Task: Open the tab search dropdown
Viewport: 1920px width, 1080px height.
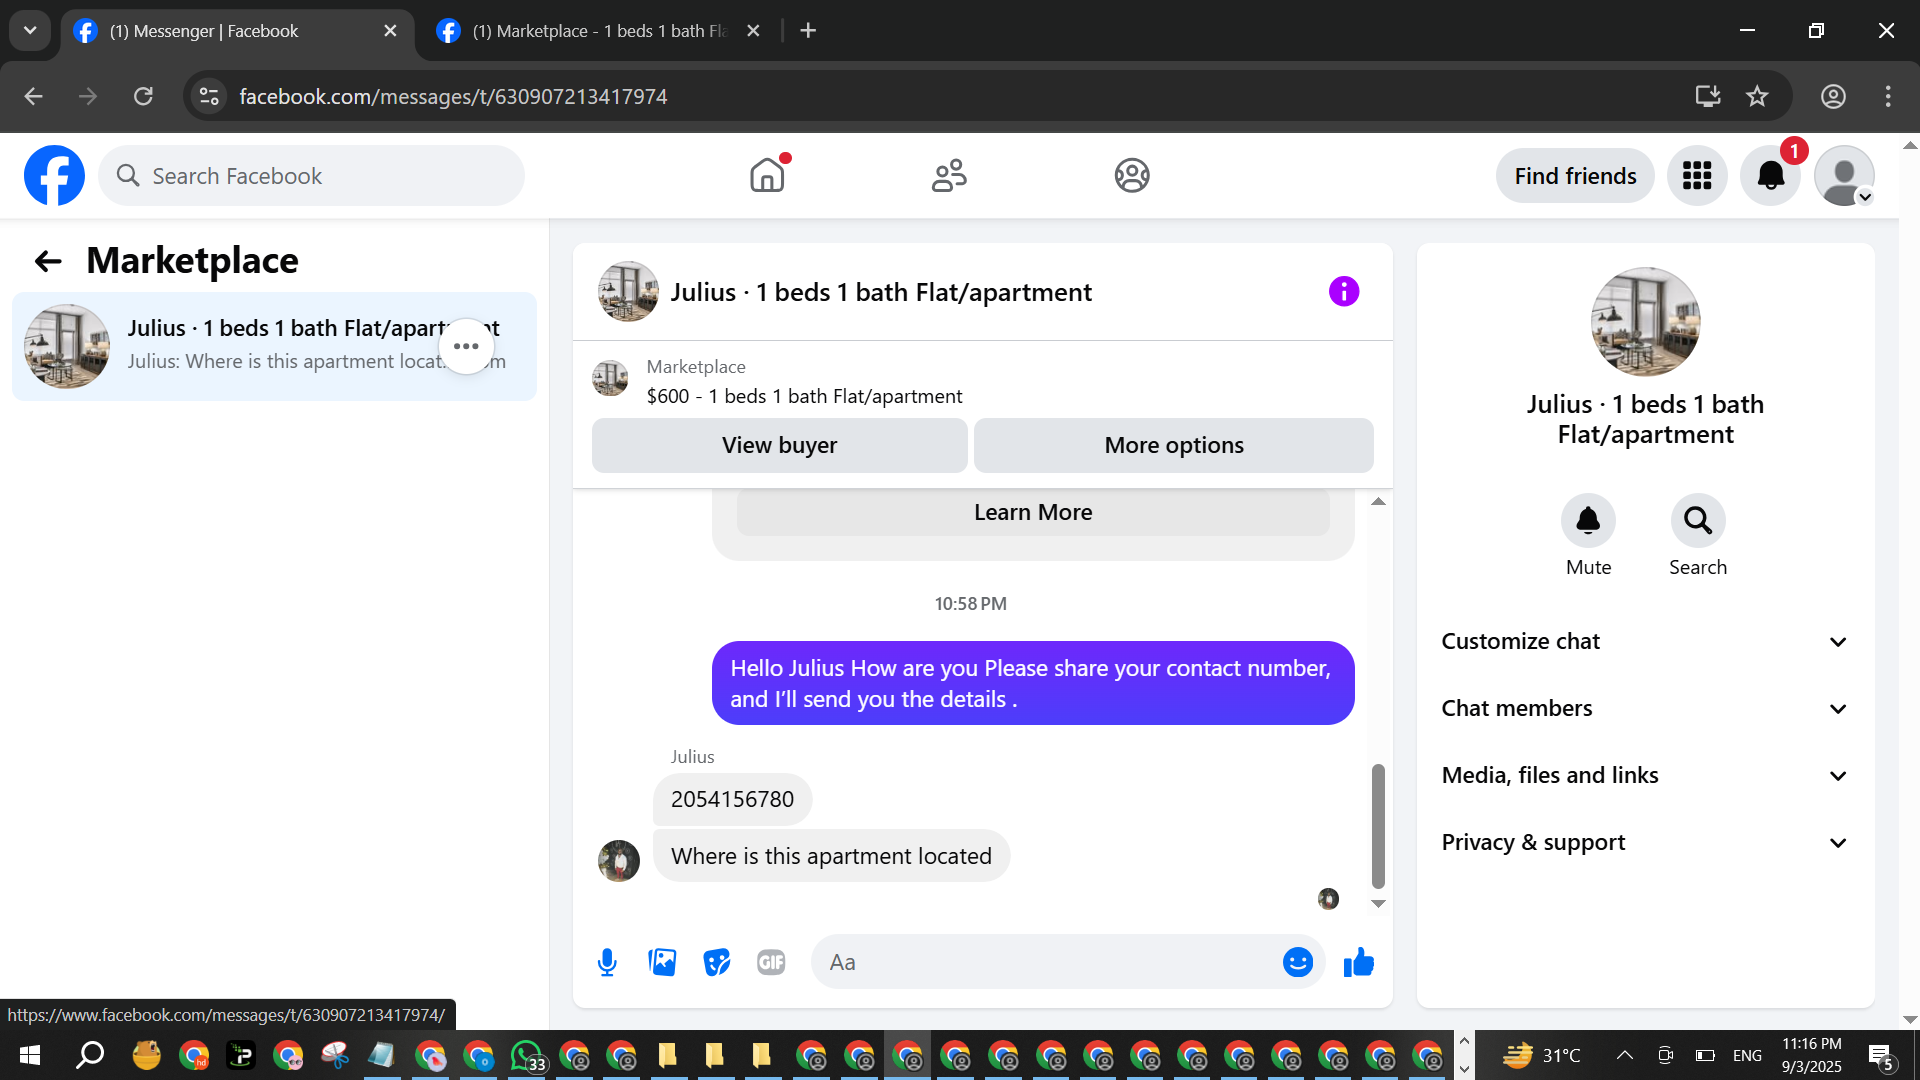Action: pyautogui.click(x=30, y=31)
